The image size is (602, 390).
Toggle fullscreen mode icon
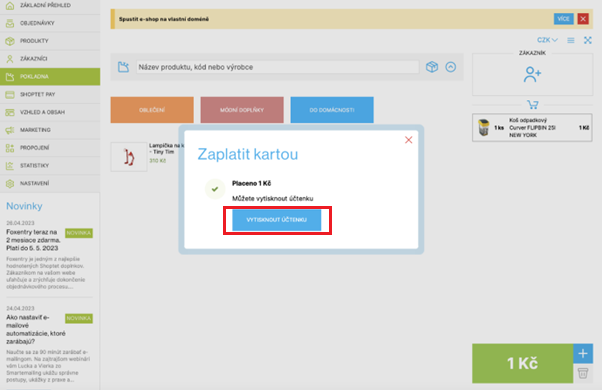pos(588,40)
